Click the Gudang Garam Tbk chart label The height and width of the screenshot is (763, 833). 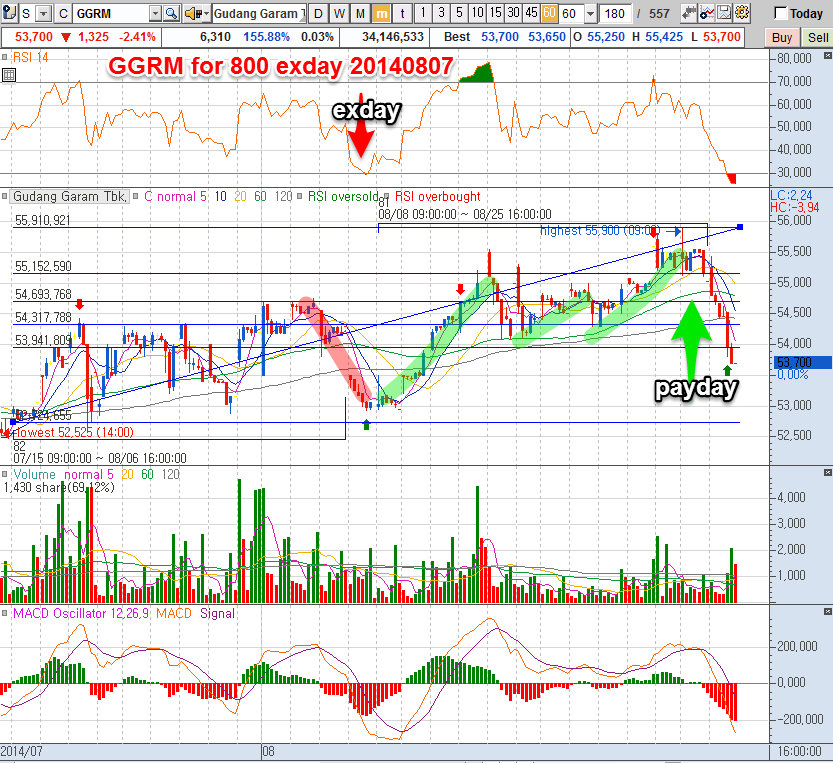click(70, 197)
